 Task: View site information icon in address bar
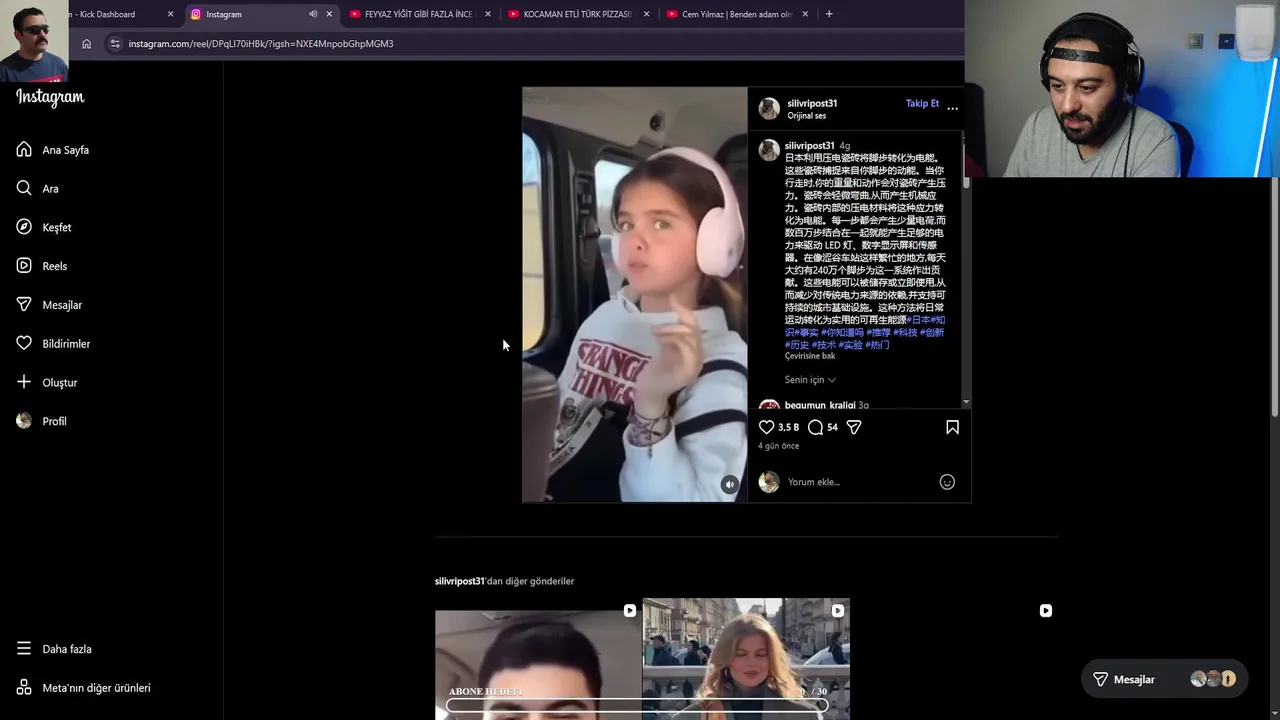click(x=115, y=44)
